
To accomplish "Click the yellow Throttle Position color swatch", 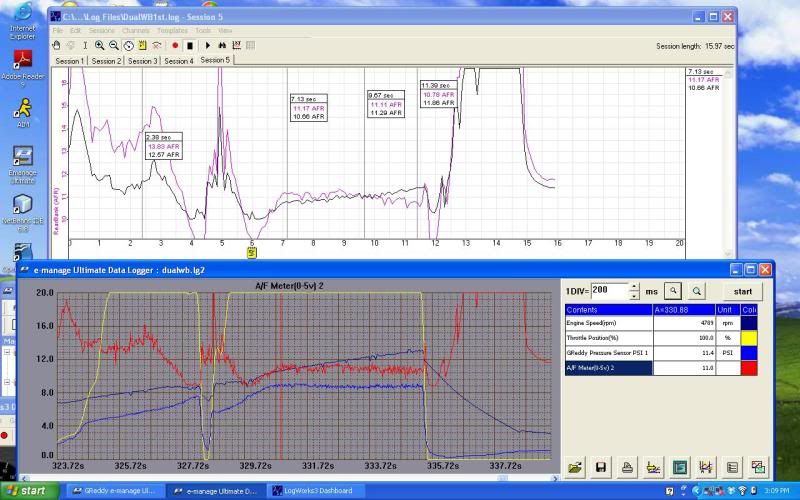I will pyautogui.click(x=750, y=339).
